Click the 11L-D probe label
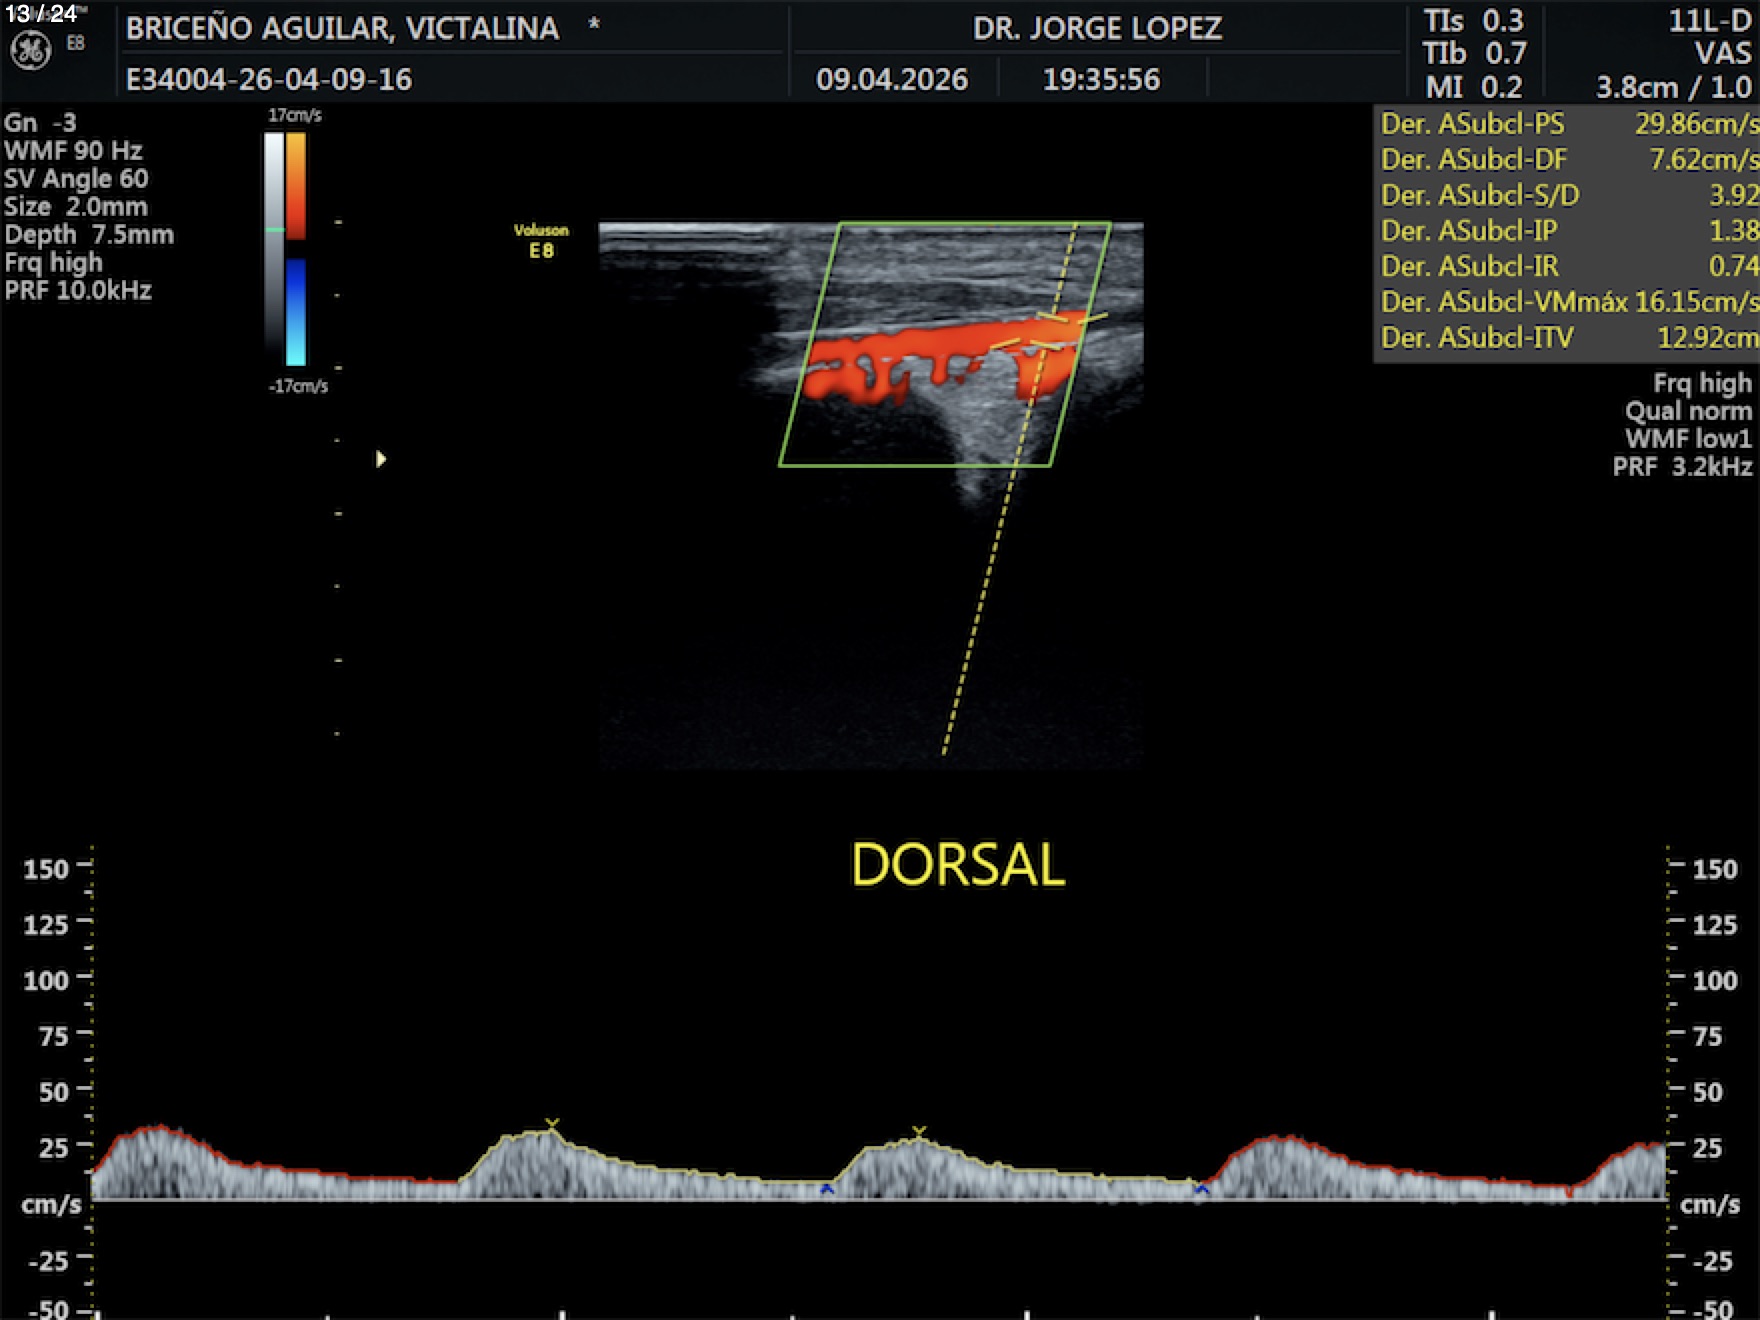The width and height of the screenshot is (1760, 1320). pos(1709,22)
